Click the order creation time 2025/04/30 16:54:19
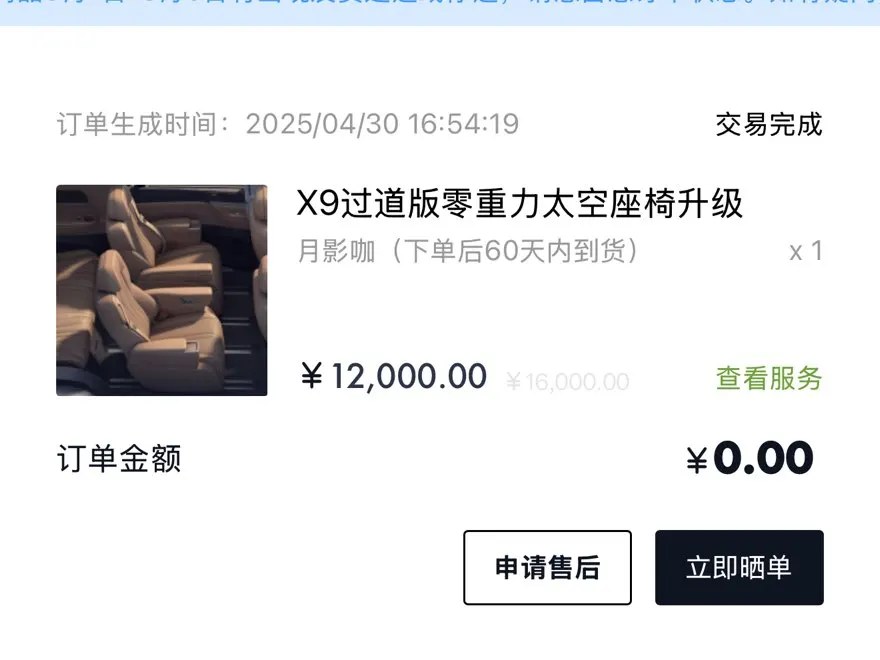The image size is (880, 660). pos(382,124)
